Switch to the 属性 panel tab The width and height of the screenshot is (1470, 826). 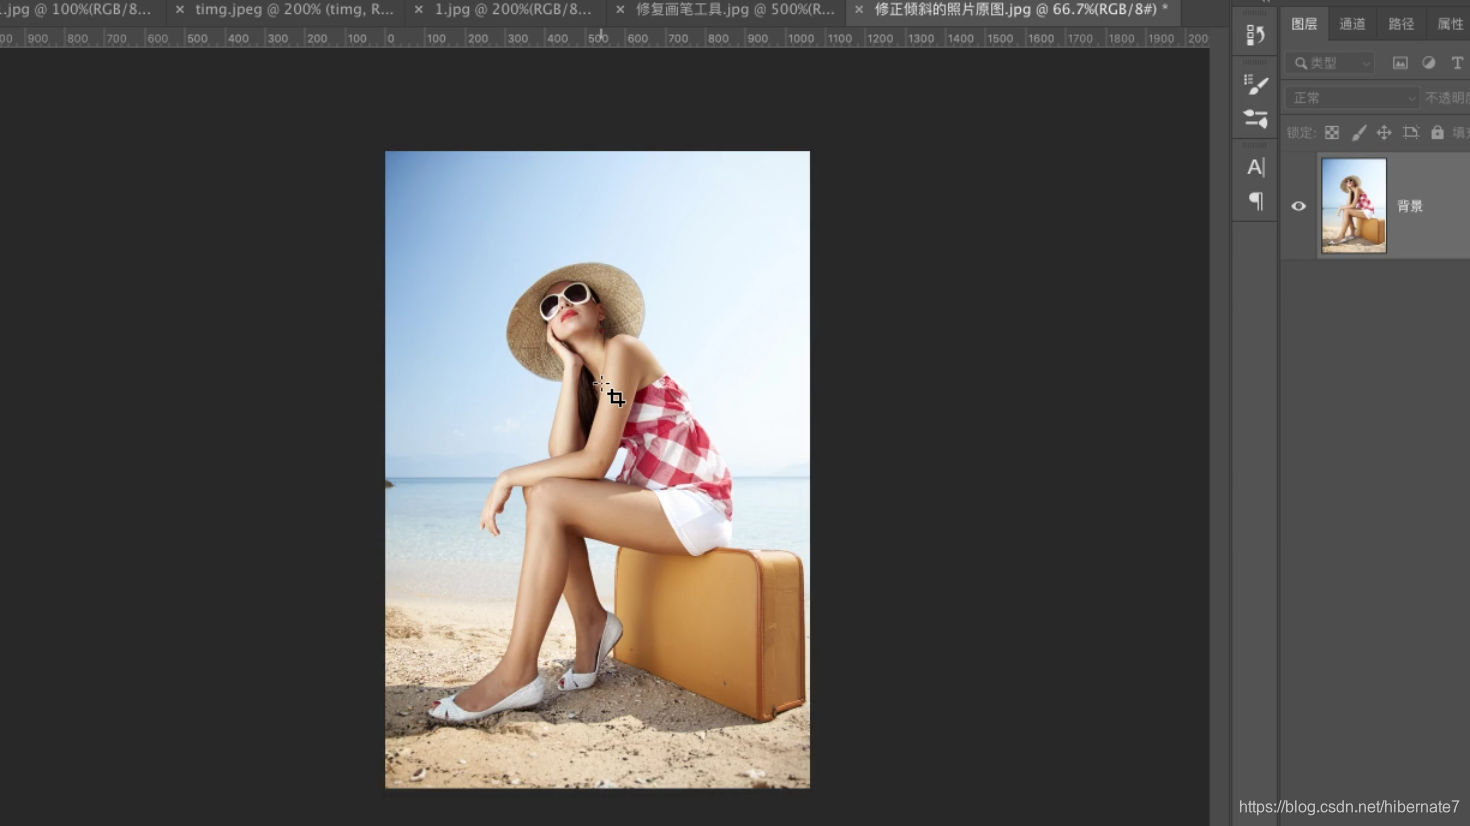click(1449, 24)
